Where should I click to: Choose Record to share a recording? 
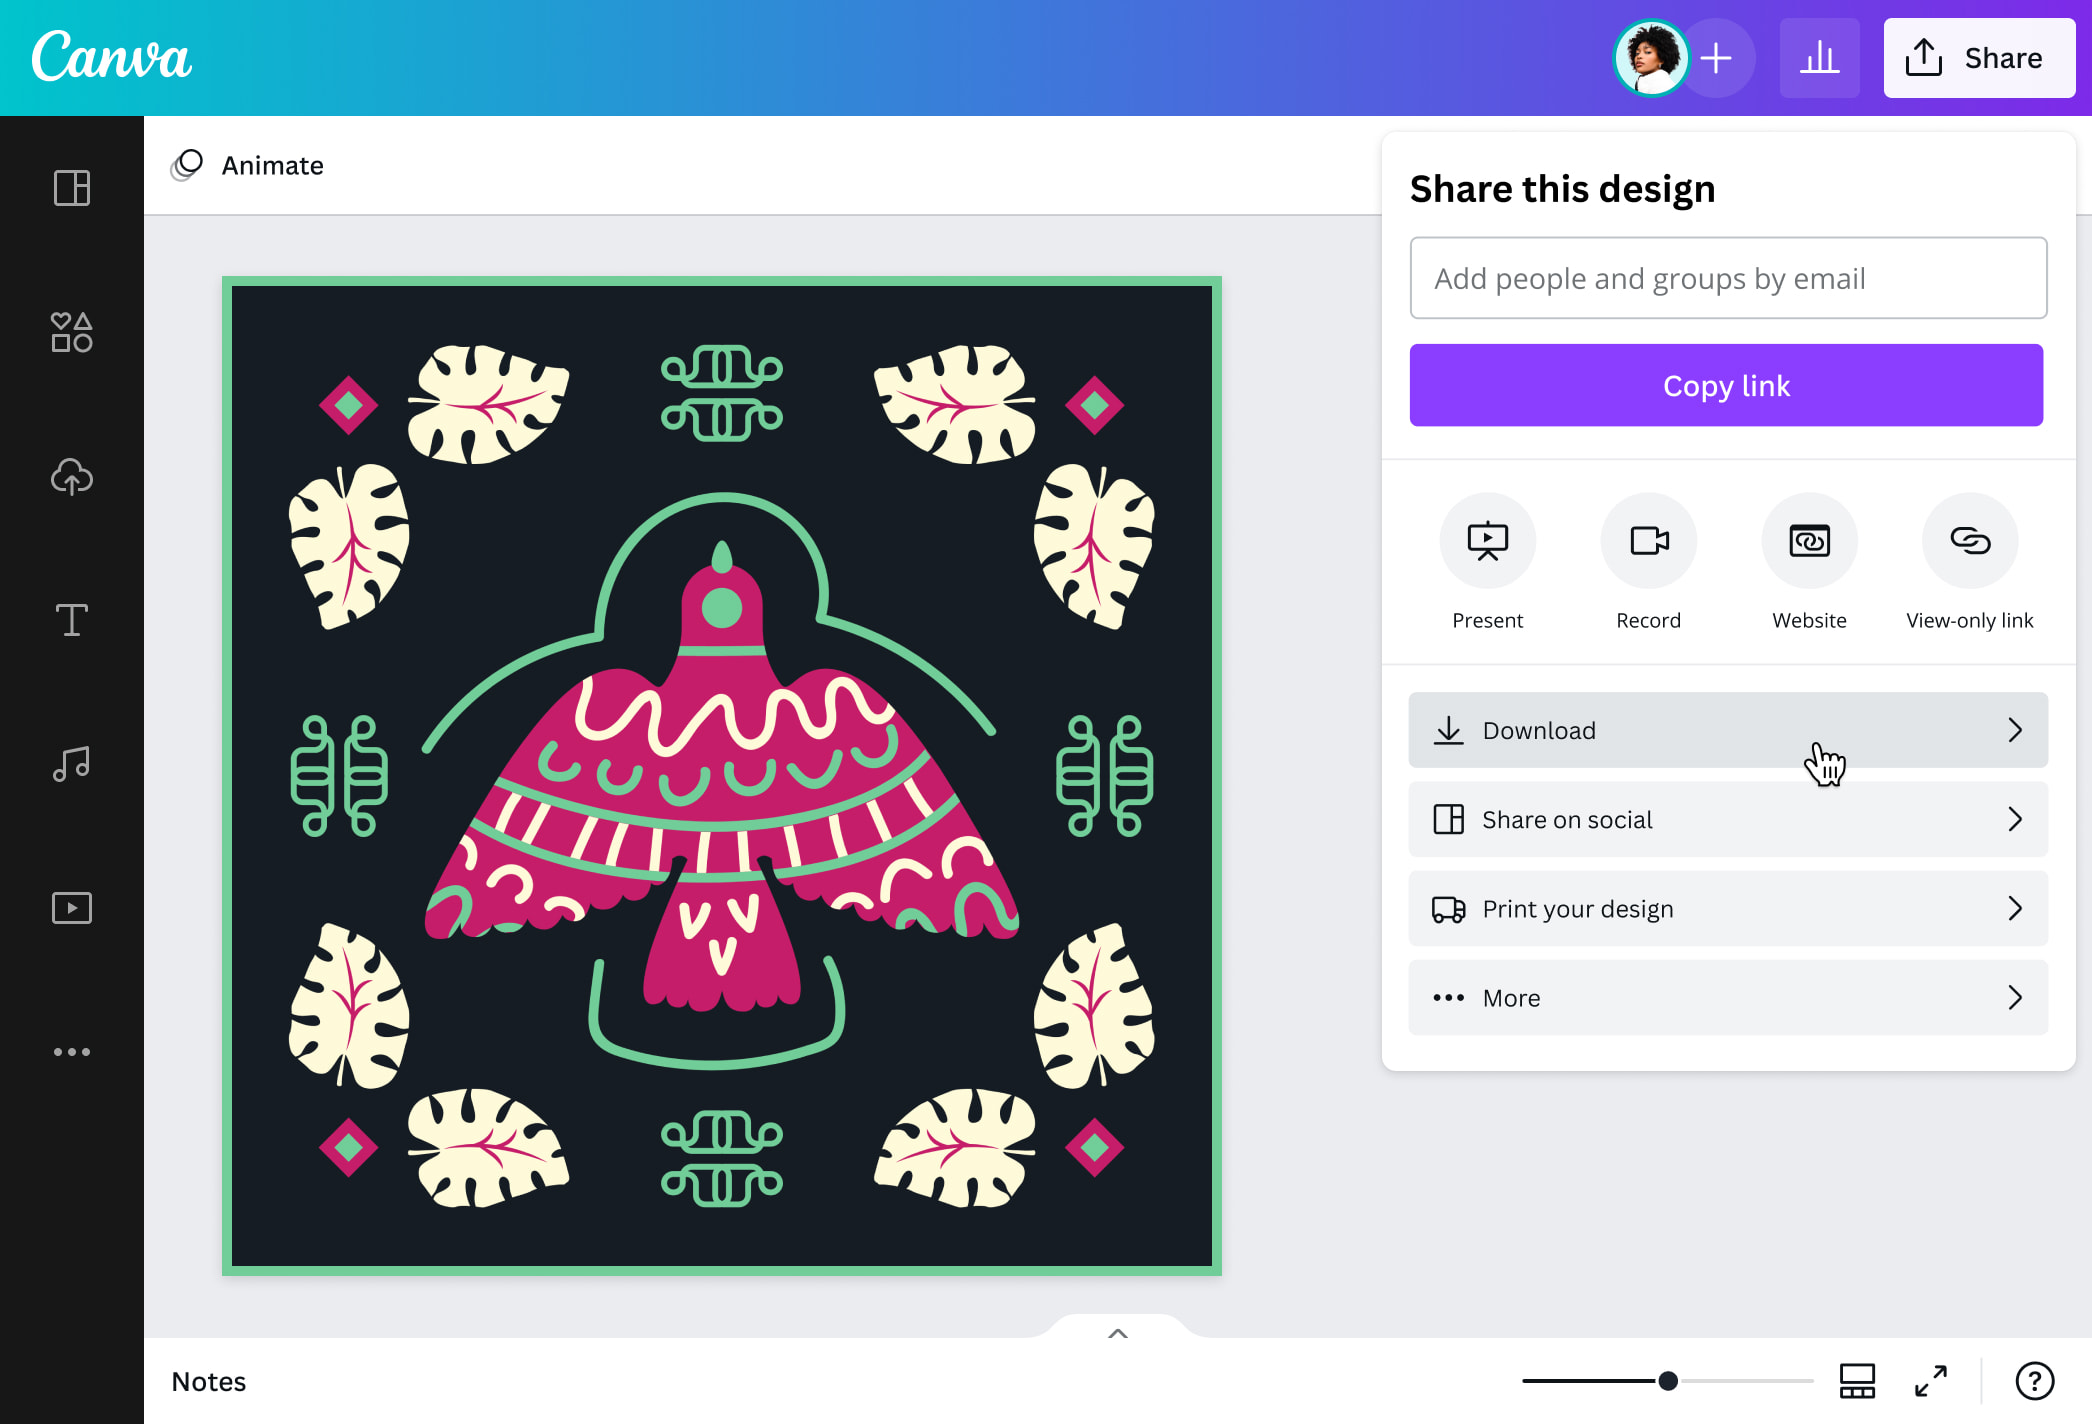point(1648,540)
